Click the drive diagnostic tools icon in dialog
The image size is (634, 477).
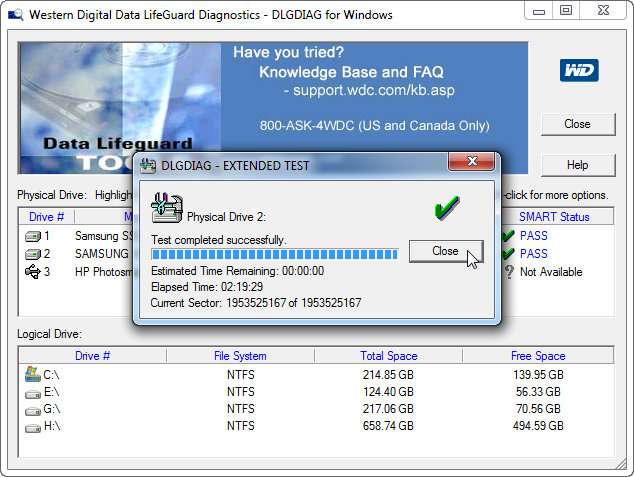pyautogui.click(x=167, y=207)
